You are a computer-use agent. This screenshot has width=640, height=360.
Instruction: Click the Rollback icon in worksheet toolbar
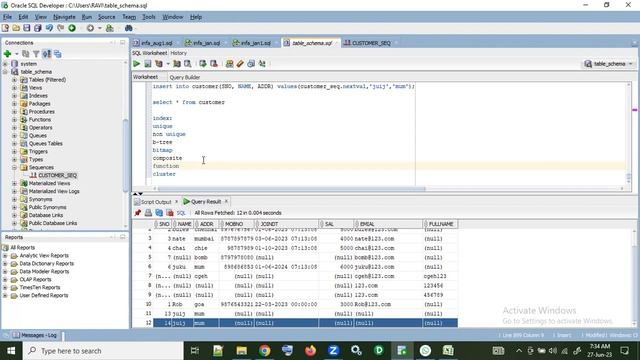click(213, 64)
